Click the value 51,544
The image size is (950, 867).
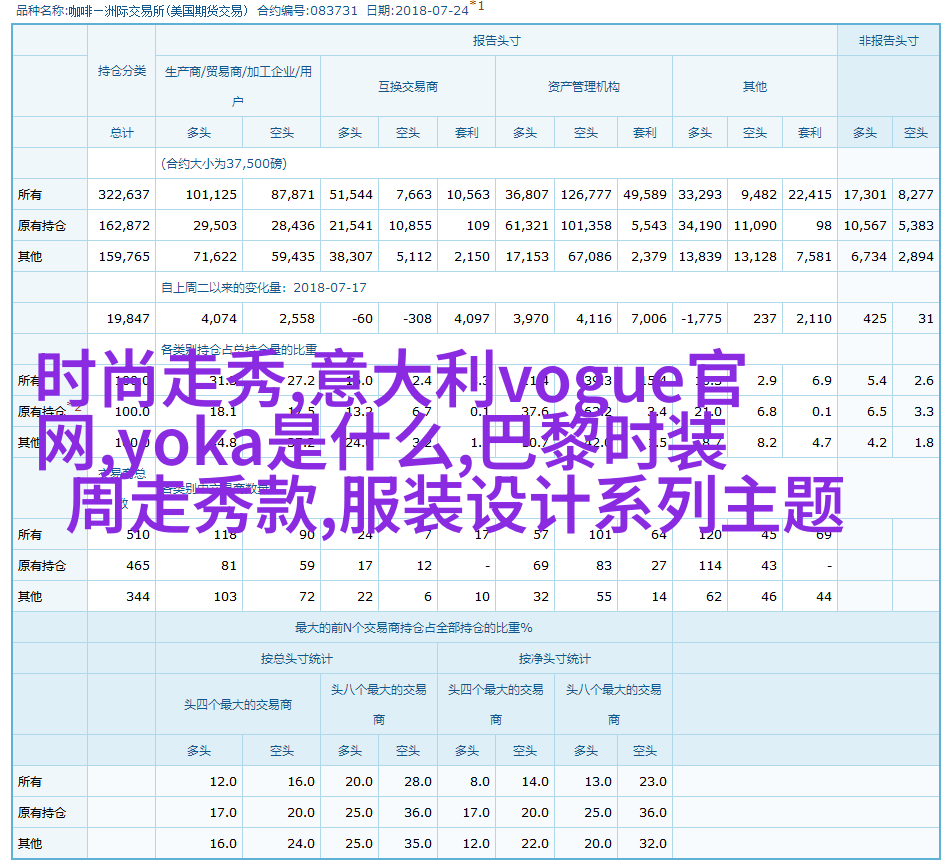[351, 194]
